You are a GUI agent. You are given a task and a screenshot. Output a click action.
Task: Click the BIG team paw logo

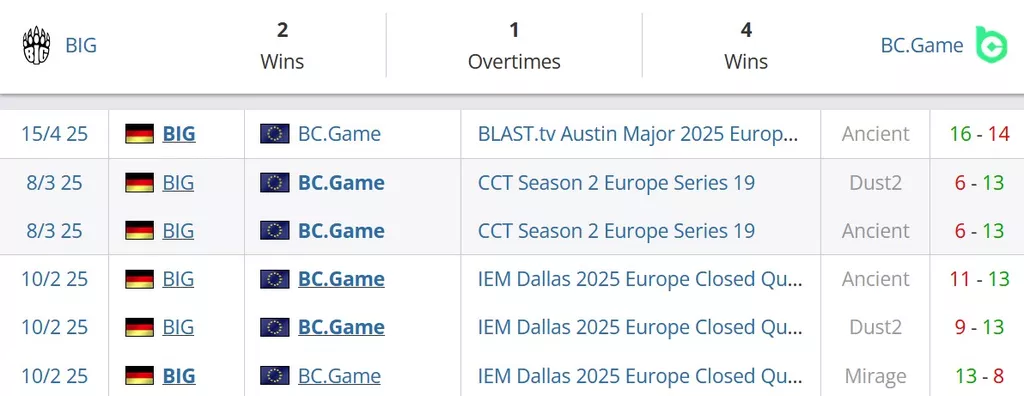tap(37, 46)
